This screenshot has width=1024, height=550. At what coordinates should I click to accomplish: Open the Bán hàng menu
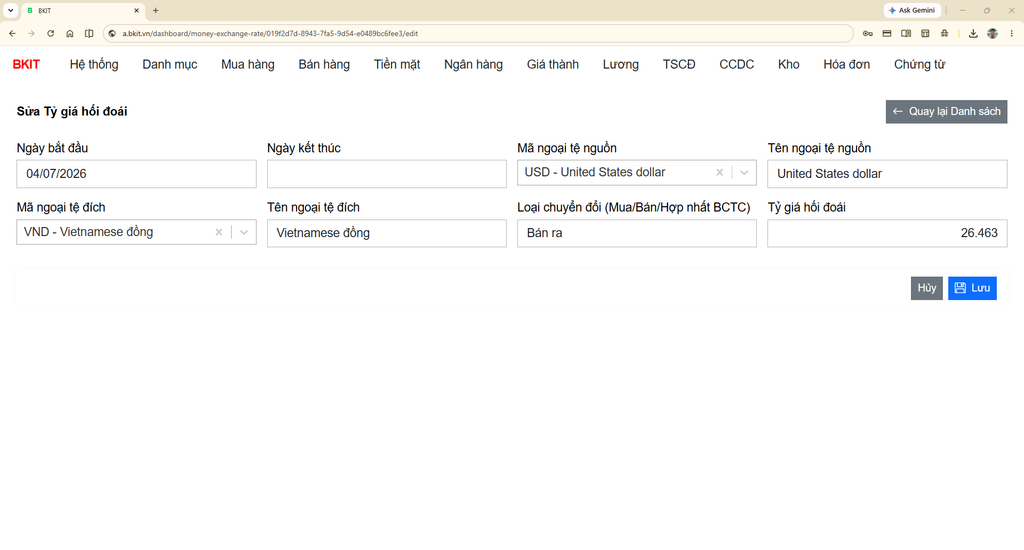(324, 64)
